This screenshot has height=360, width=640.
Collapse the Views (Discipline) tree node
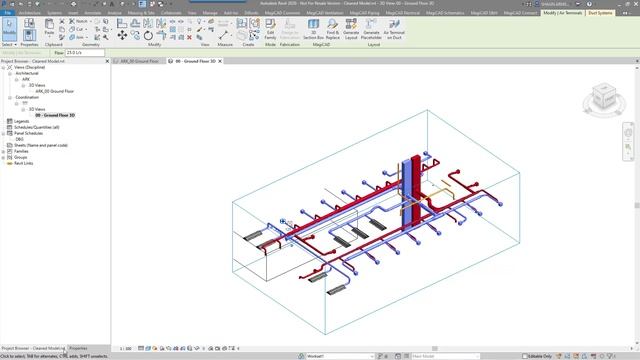[3, 67]
